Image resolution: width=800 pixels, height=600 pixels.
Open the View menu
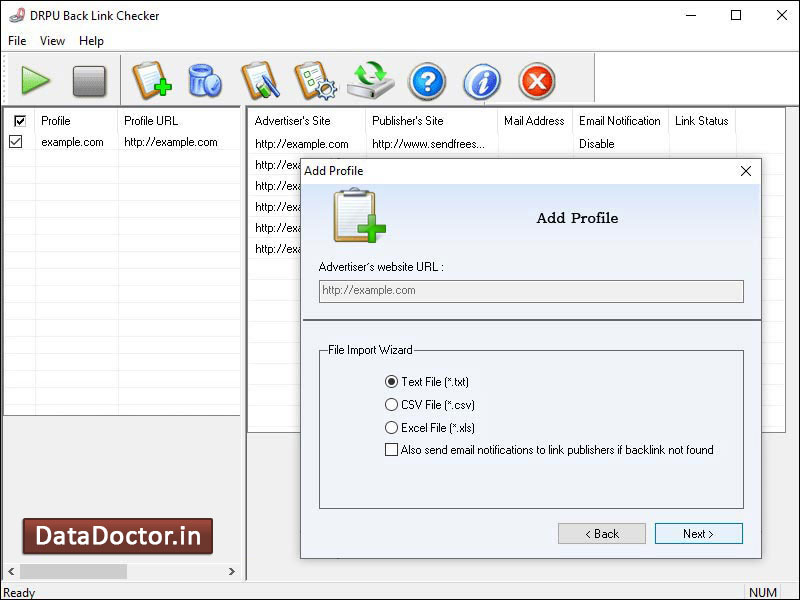point(52,41)
